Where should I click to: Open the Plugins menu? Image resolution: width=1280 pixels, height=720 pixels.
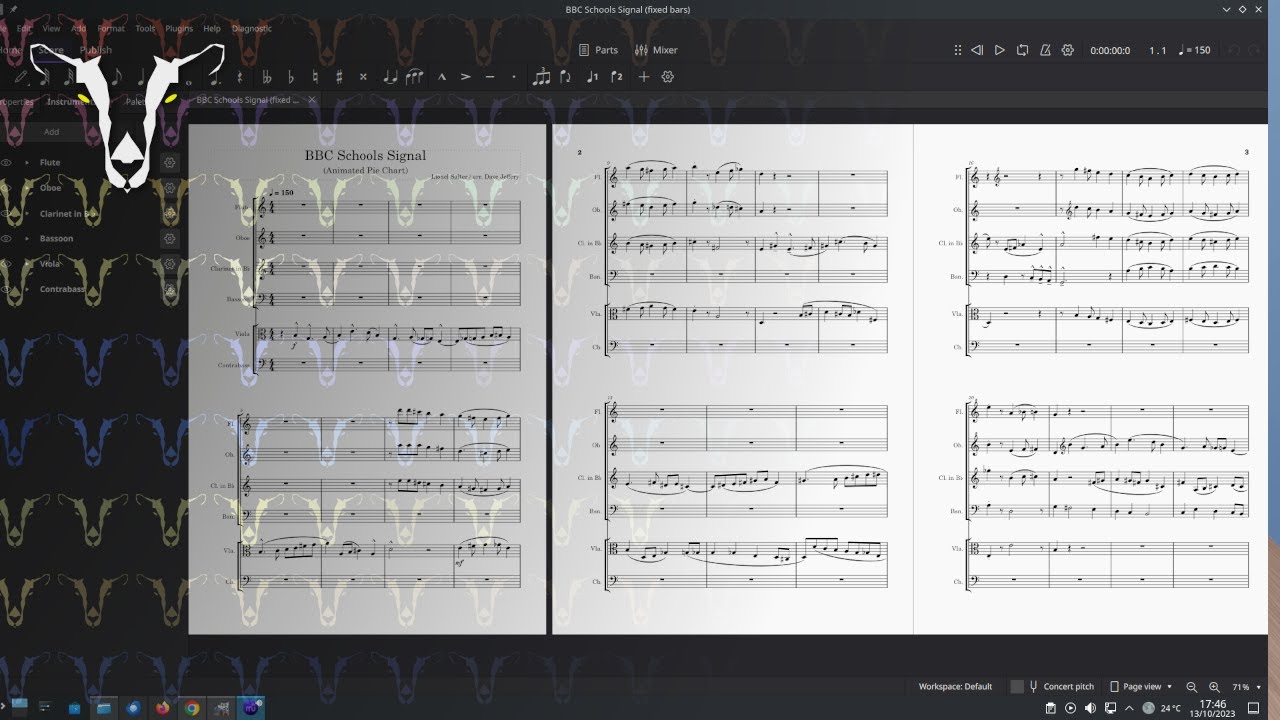[179, 29]
